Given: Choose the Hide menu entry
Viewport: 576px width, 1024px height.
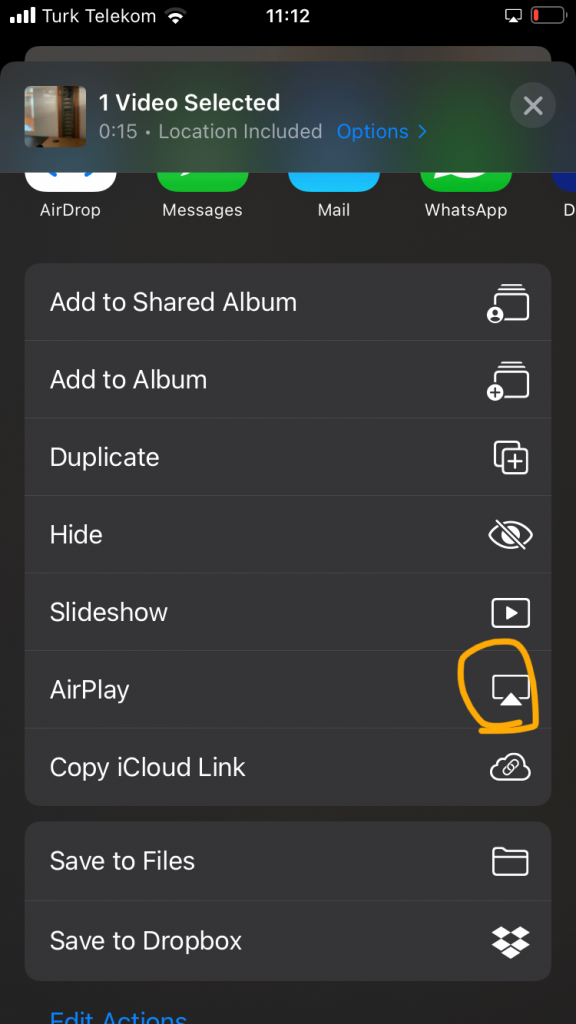Looking at the screenshot, I should click(x=288, y=535).
